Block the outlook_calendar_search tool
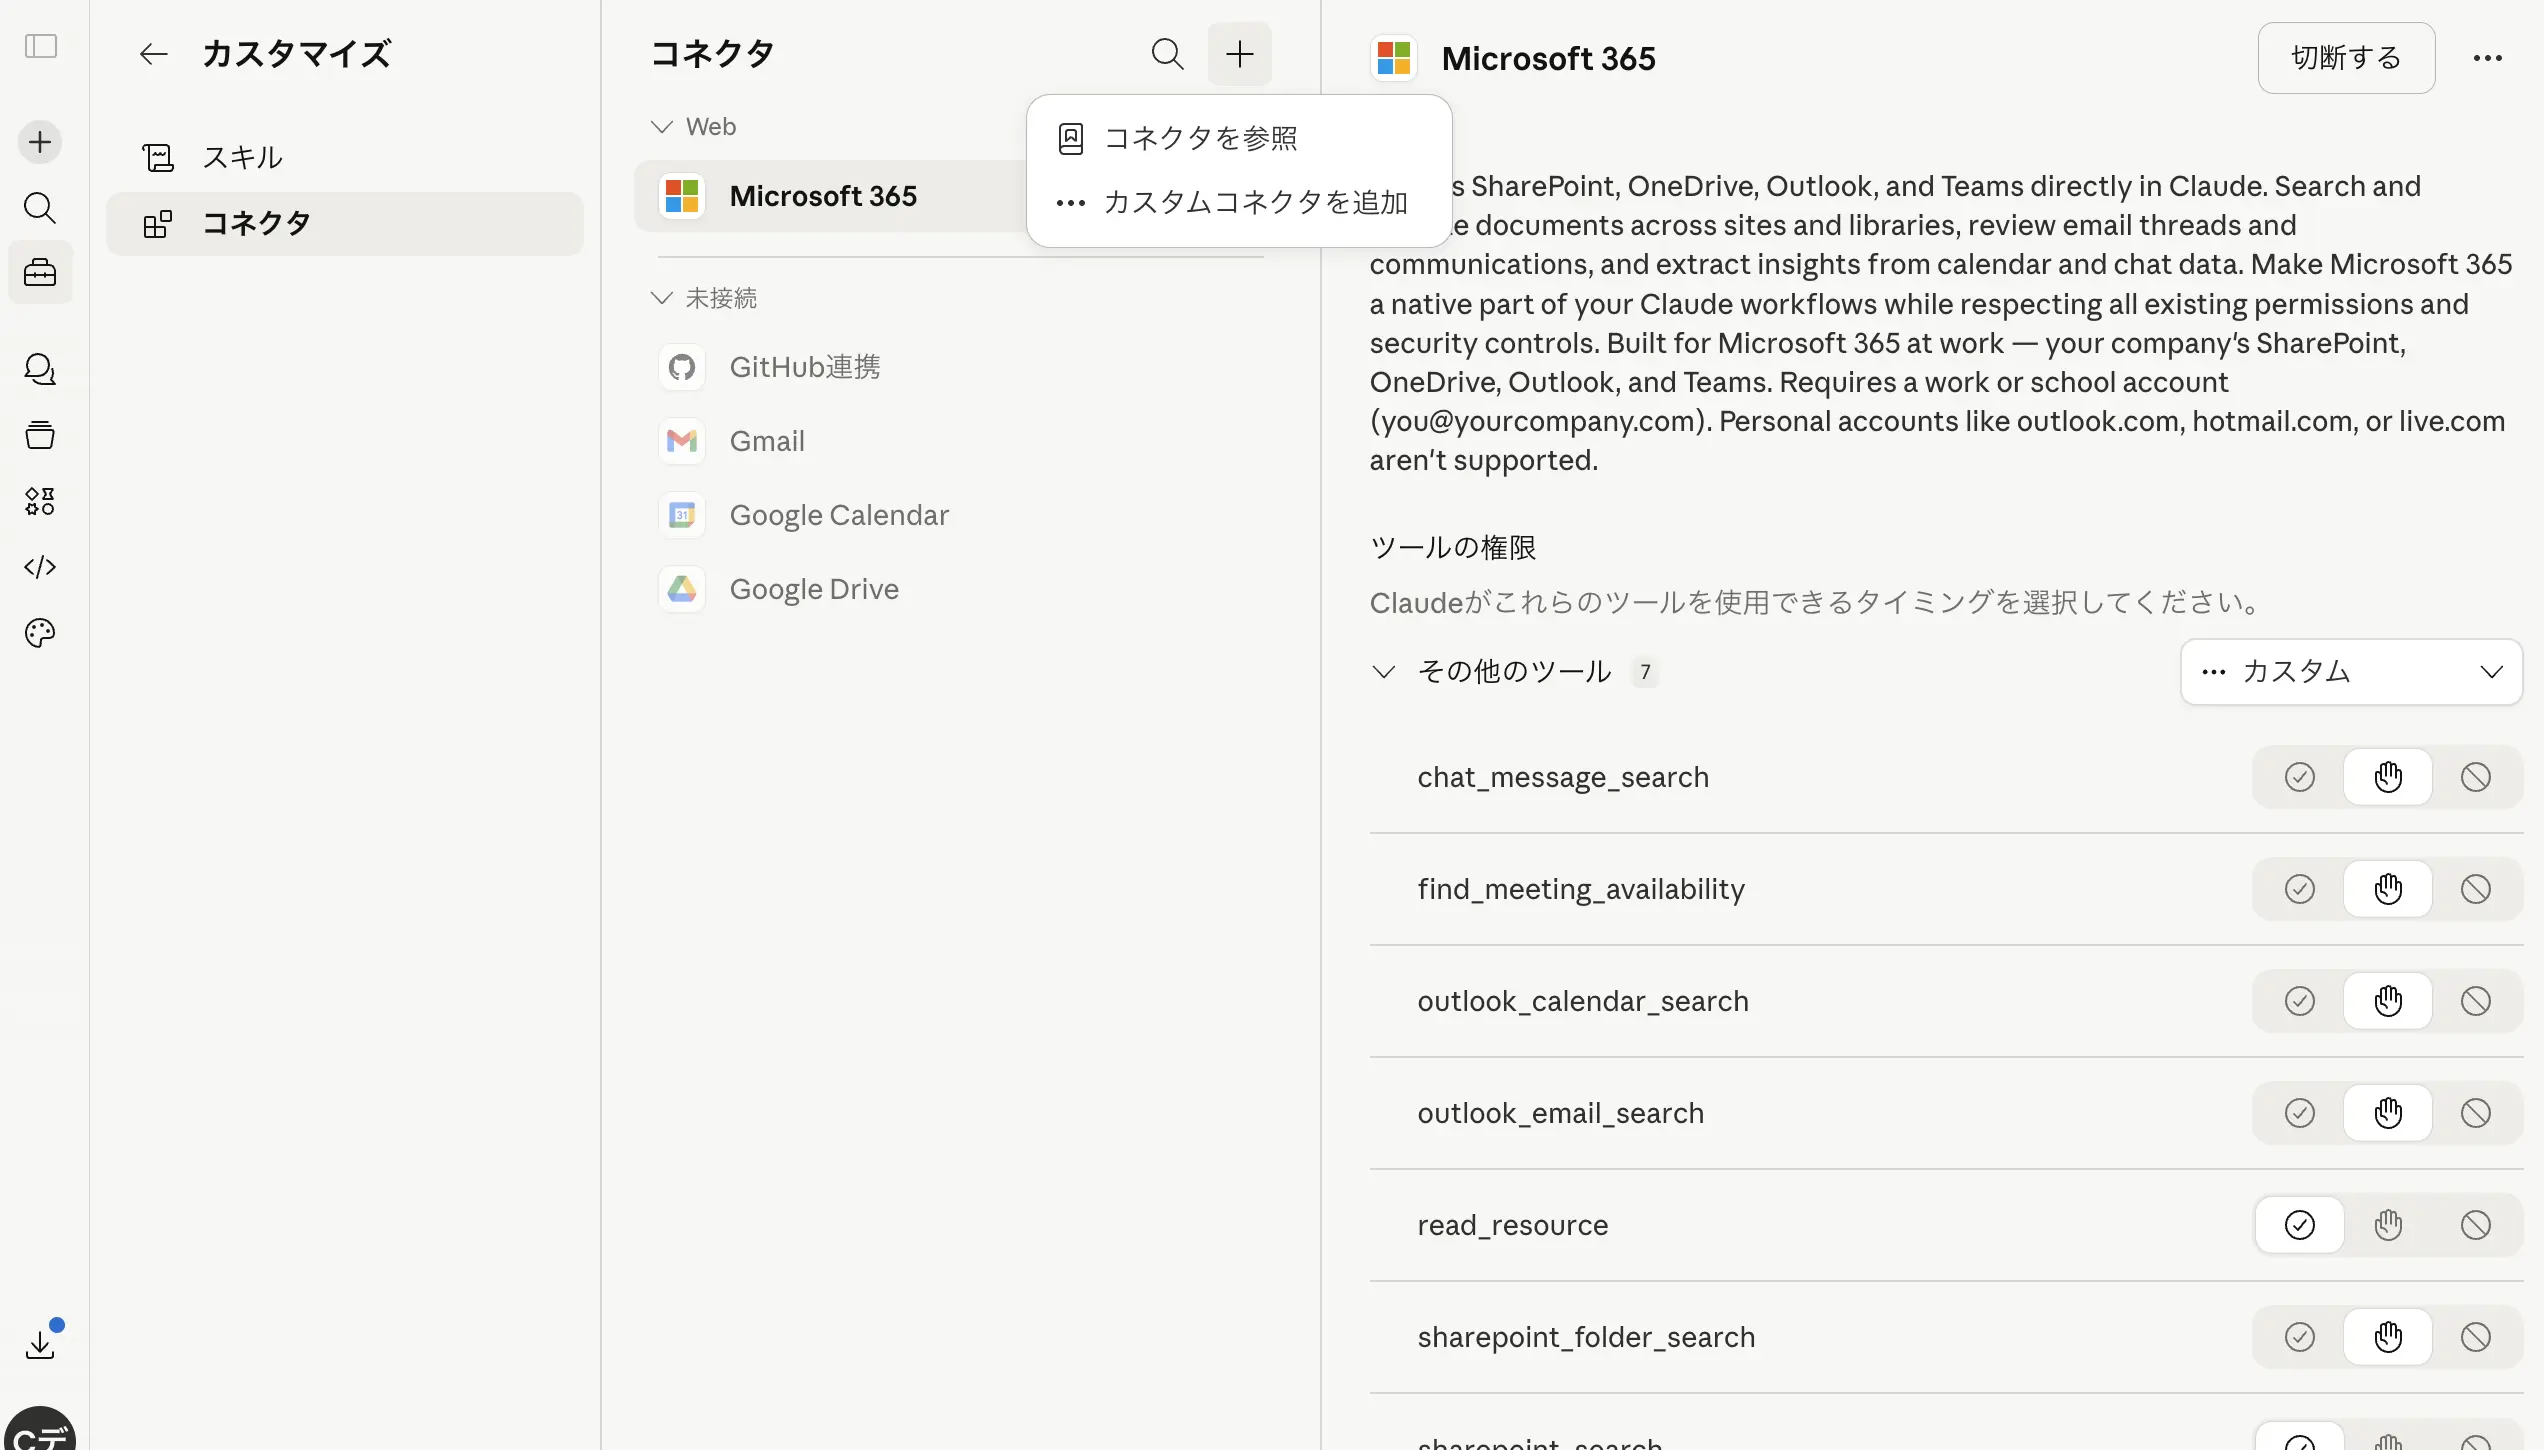Screen dimensions: 2544x1450 pos(2476,1001)
